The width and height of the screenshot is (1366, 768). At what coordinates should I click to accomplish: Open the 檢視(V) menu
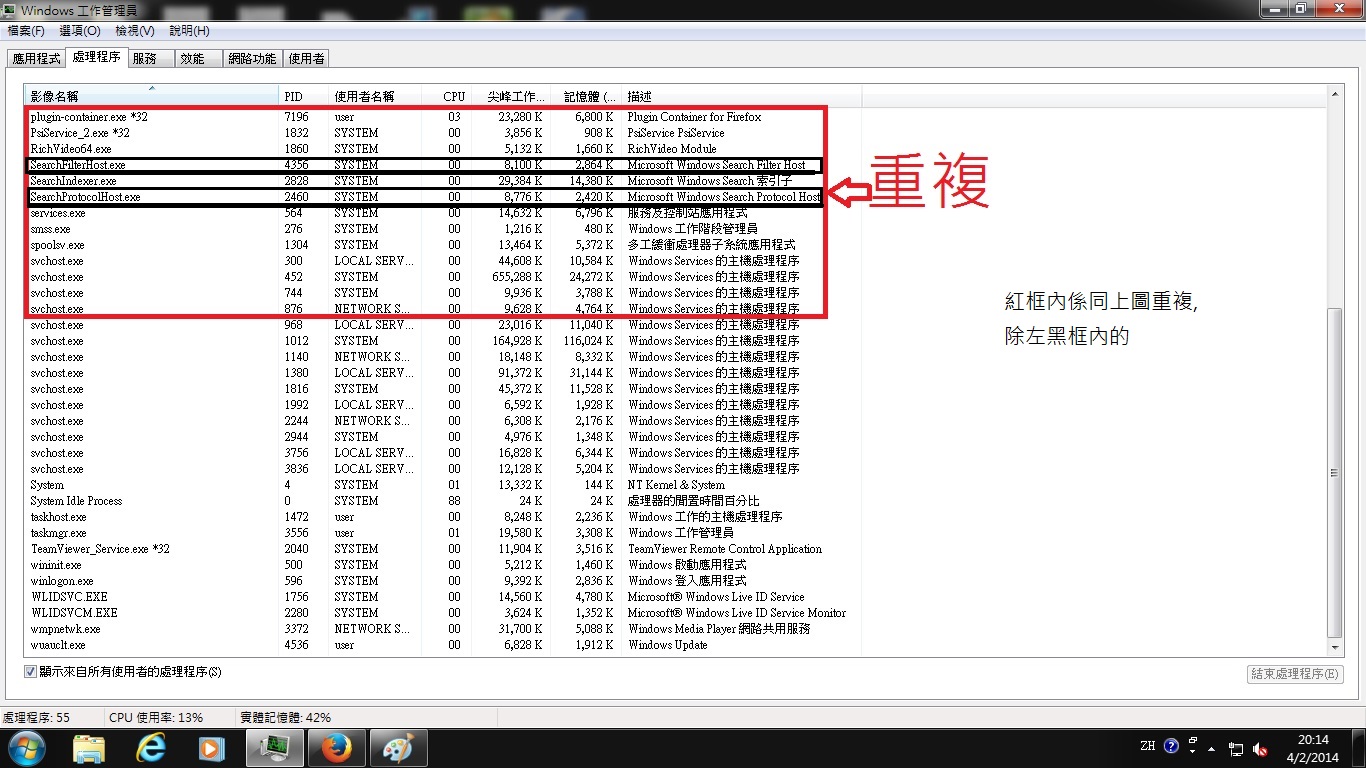(x=135, y=31)
